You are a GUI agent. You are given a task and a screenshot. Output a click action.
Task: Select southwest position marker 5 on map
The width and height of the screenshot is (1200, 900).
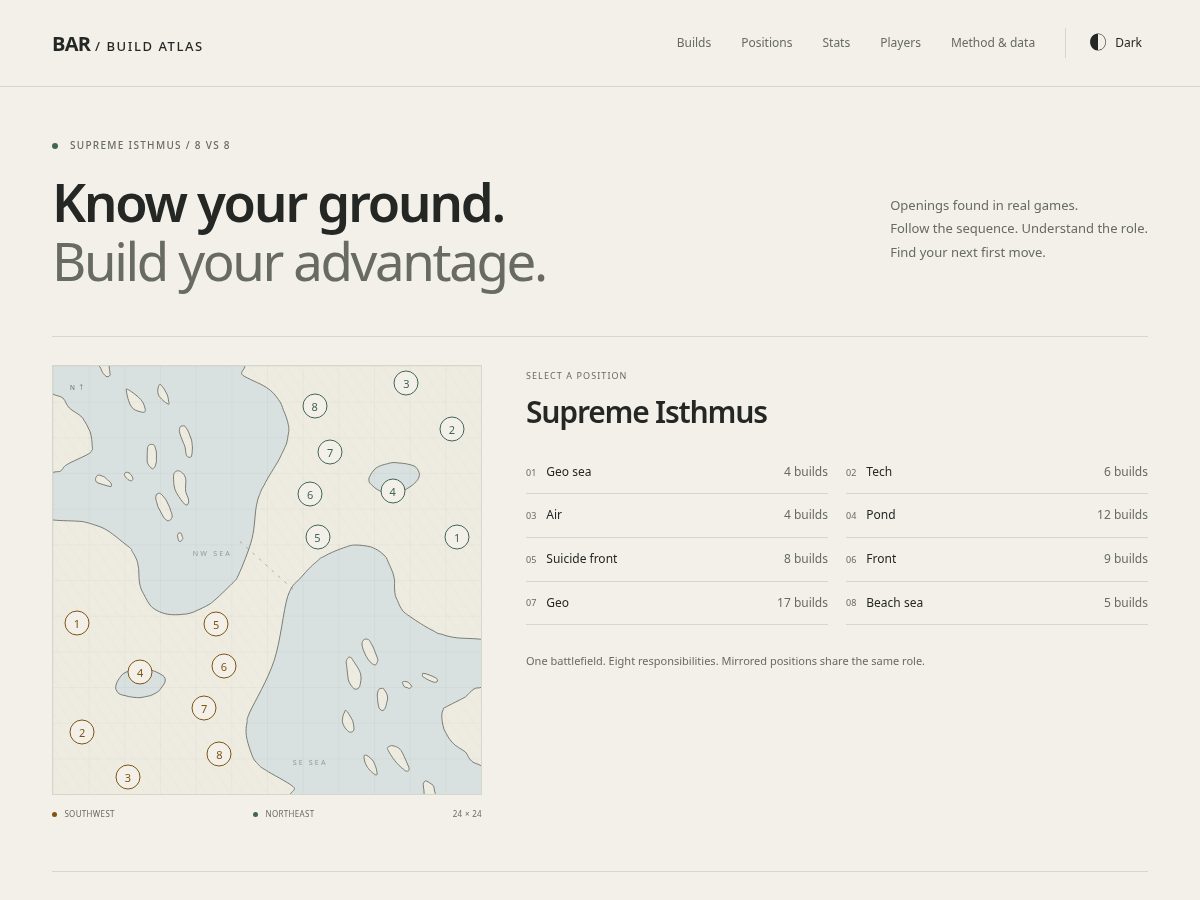coord(216,624)
